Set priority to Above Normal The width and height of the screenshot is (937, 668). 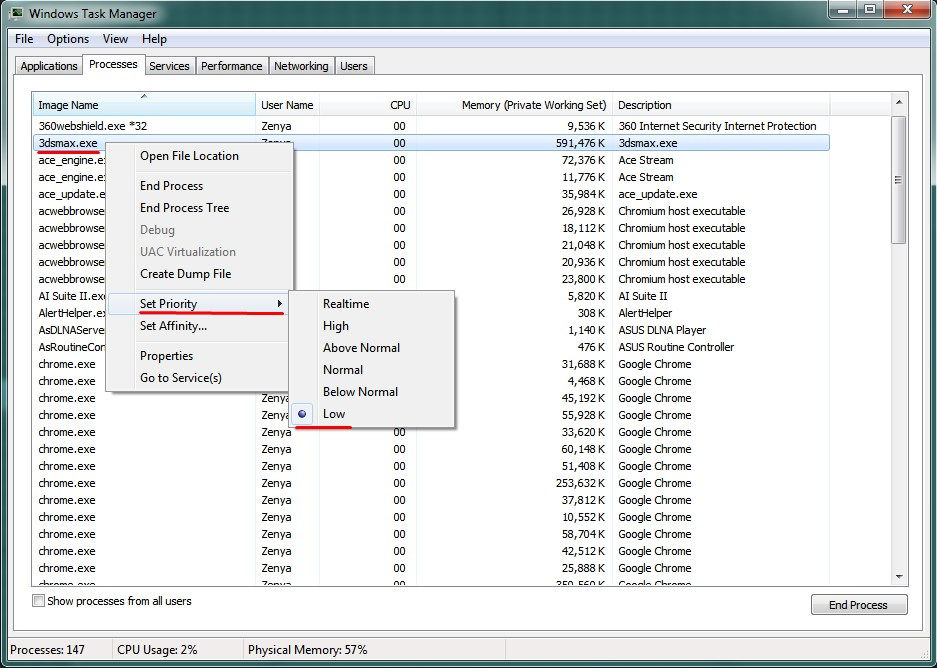tap(362, 348)
